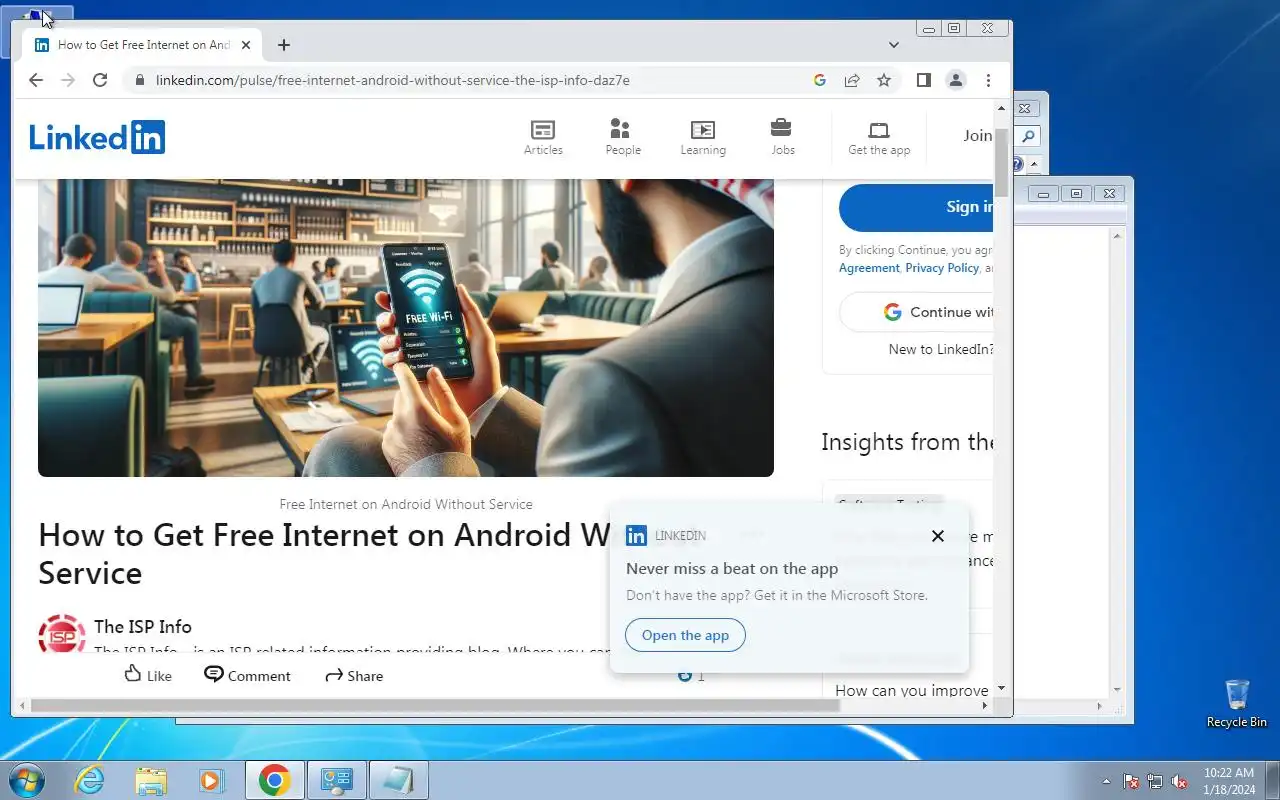Go back with the browser back arrow
Viewport: 1280px width, 800px height.
[x=36, y=80]
